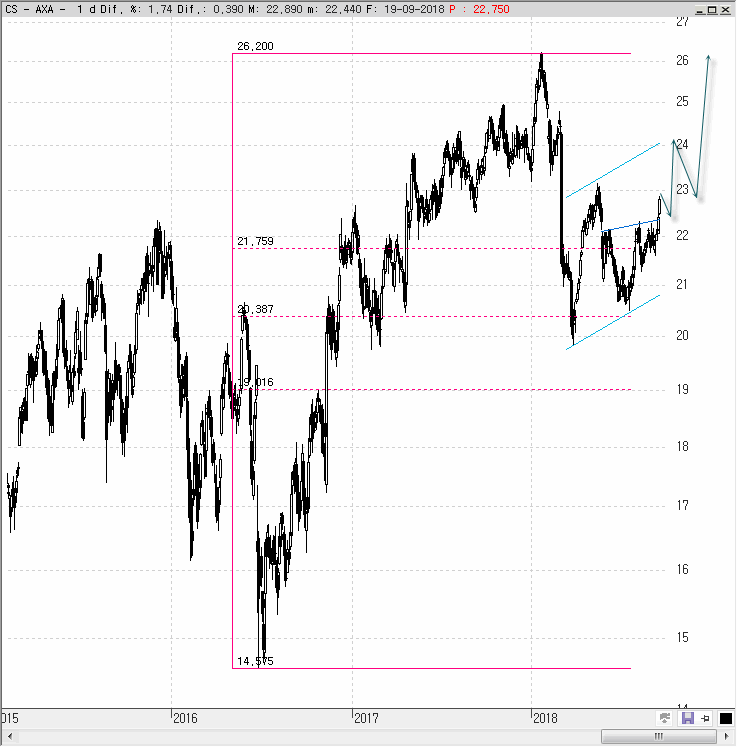Screen dimensions: 737x747
Task: Click the 14,575 bottom level label
Action: point(255,661)
